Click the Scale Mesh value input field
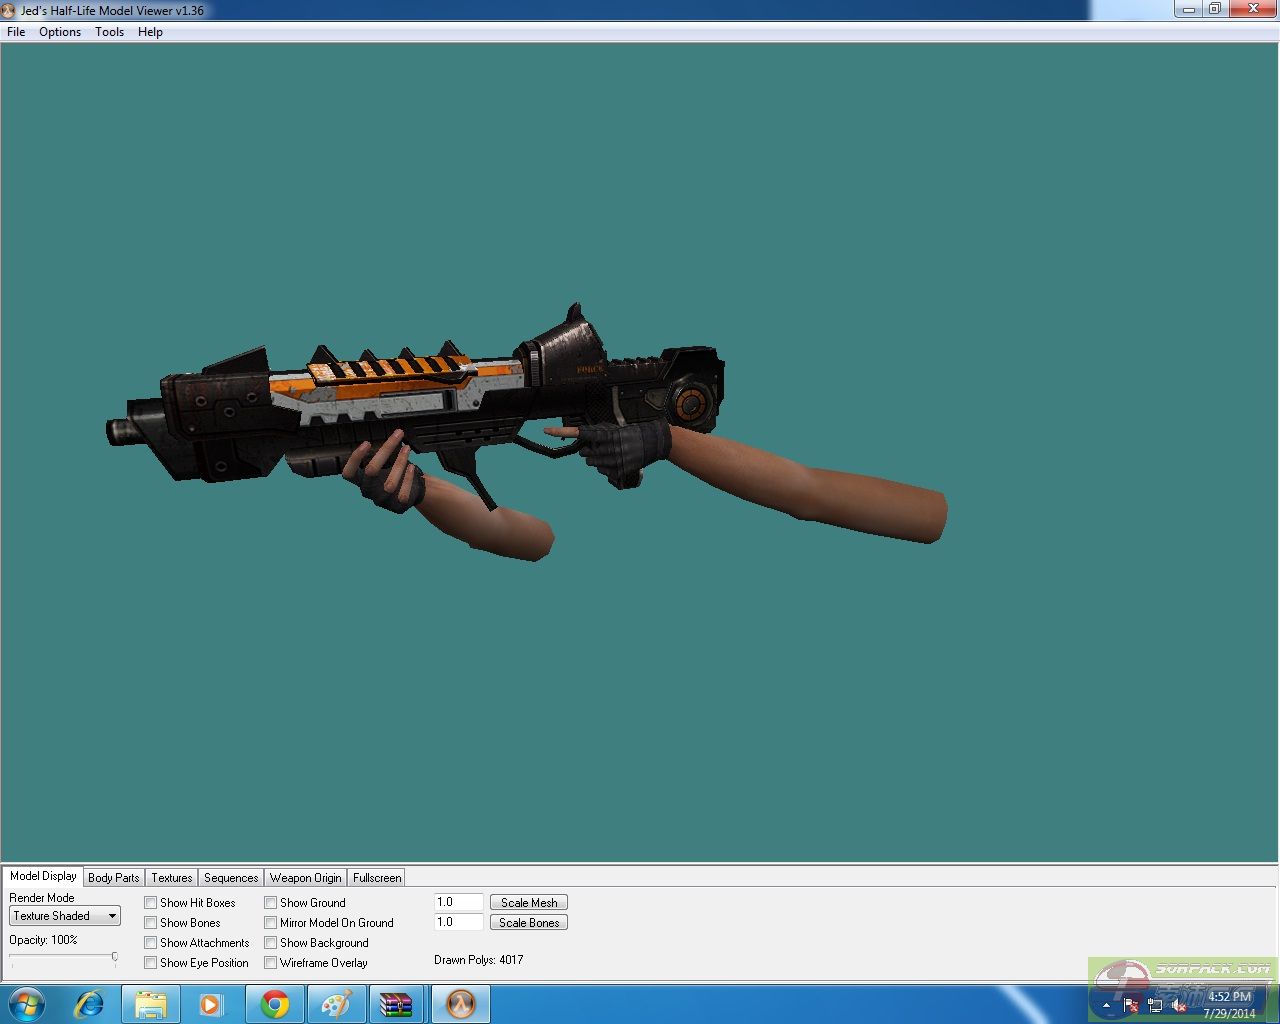 click(x=458, y=903)
